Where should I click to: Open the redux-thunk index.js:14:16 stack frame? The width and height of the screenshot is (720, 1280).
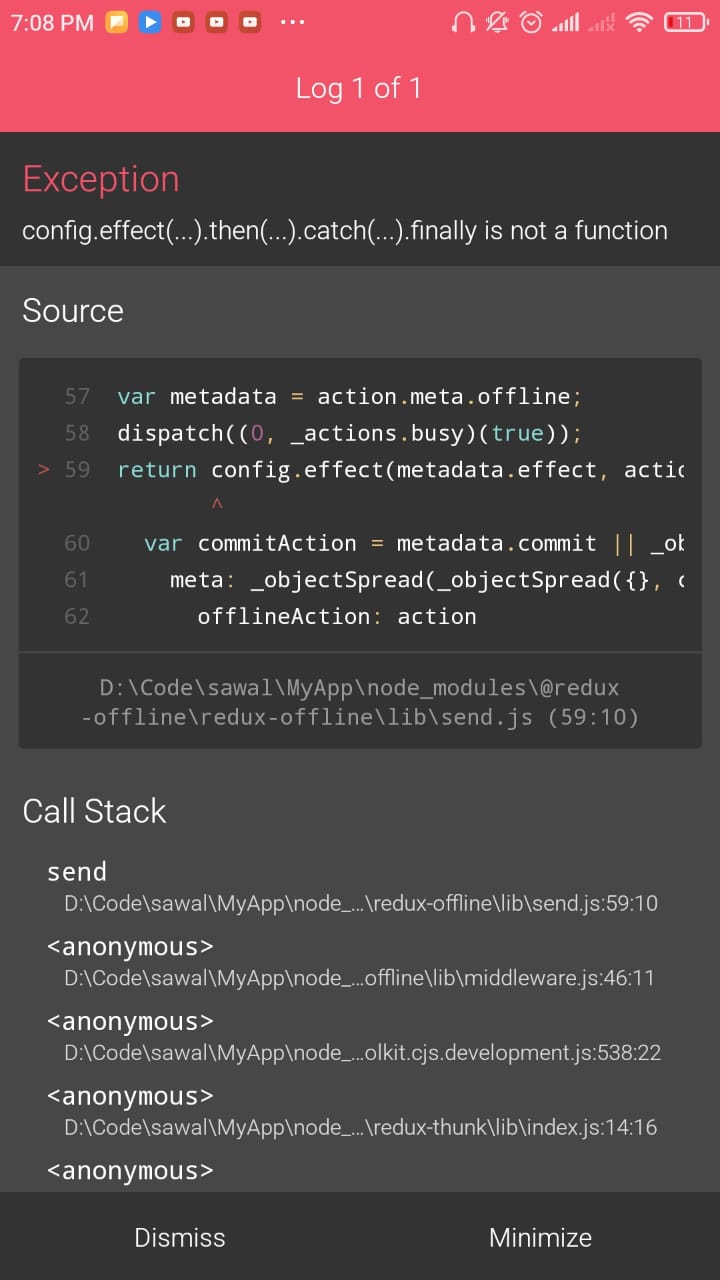pyautogui.click(x=360, y=1127)
